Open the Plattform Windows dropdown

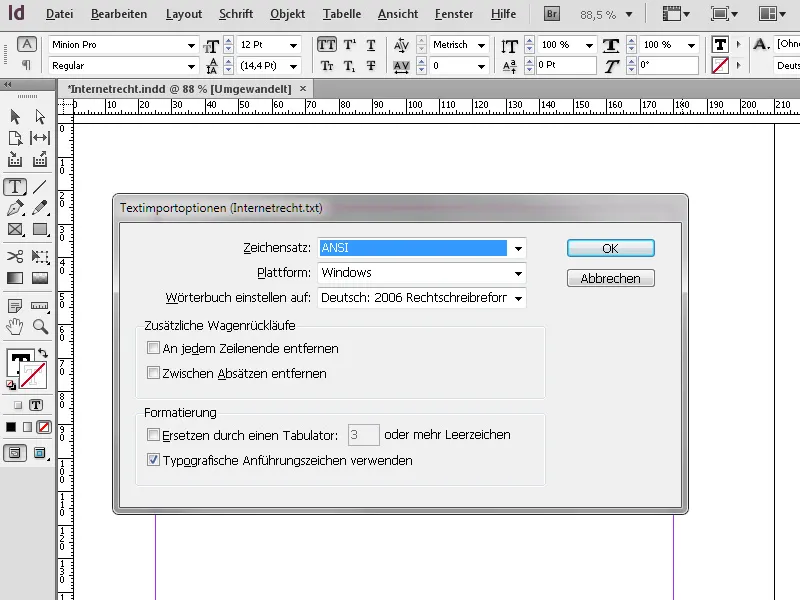click(422, 273)
